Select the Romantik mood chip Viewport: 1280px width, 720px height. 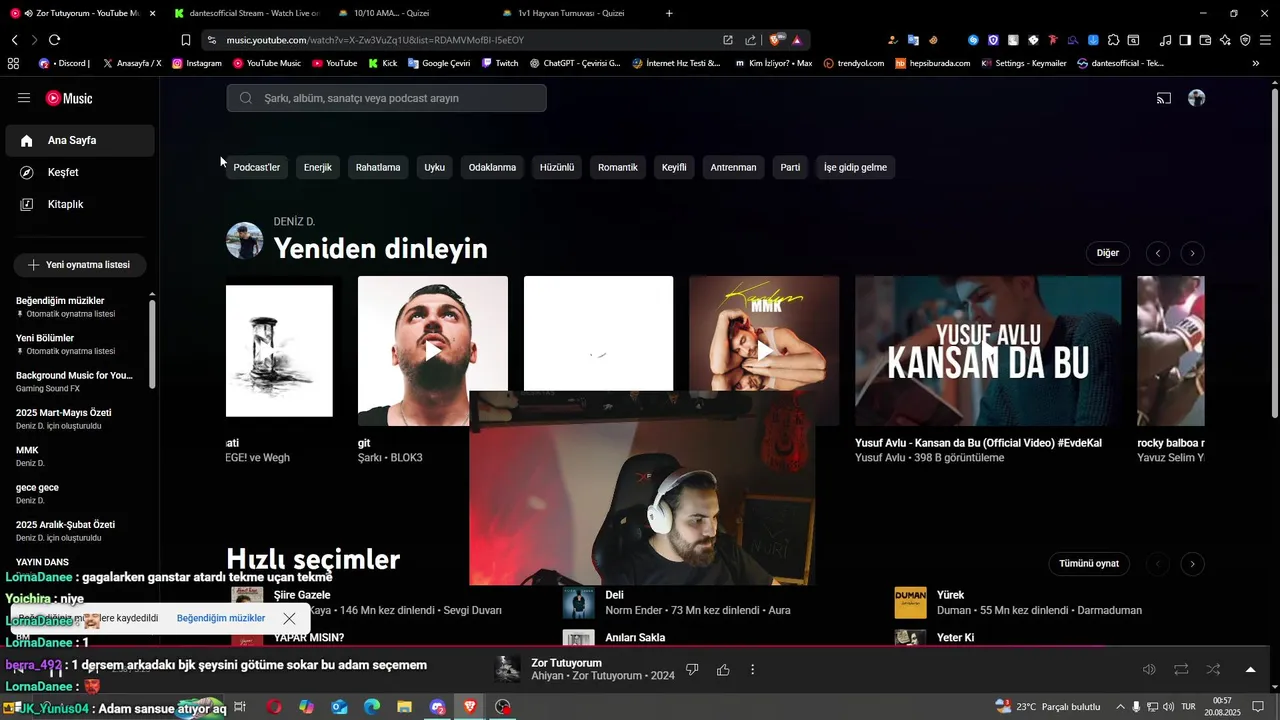pos(618,167)
